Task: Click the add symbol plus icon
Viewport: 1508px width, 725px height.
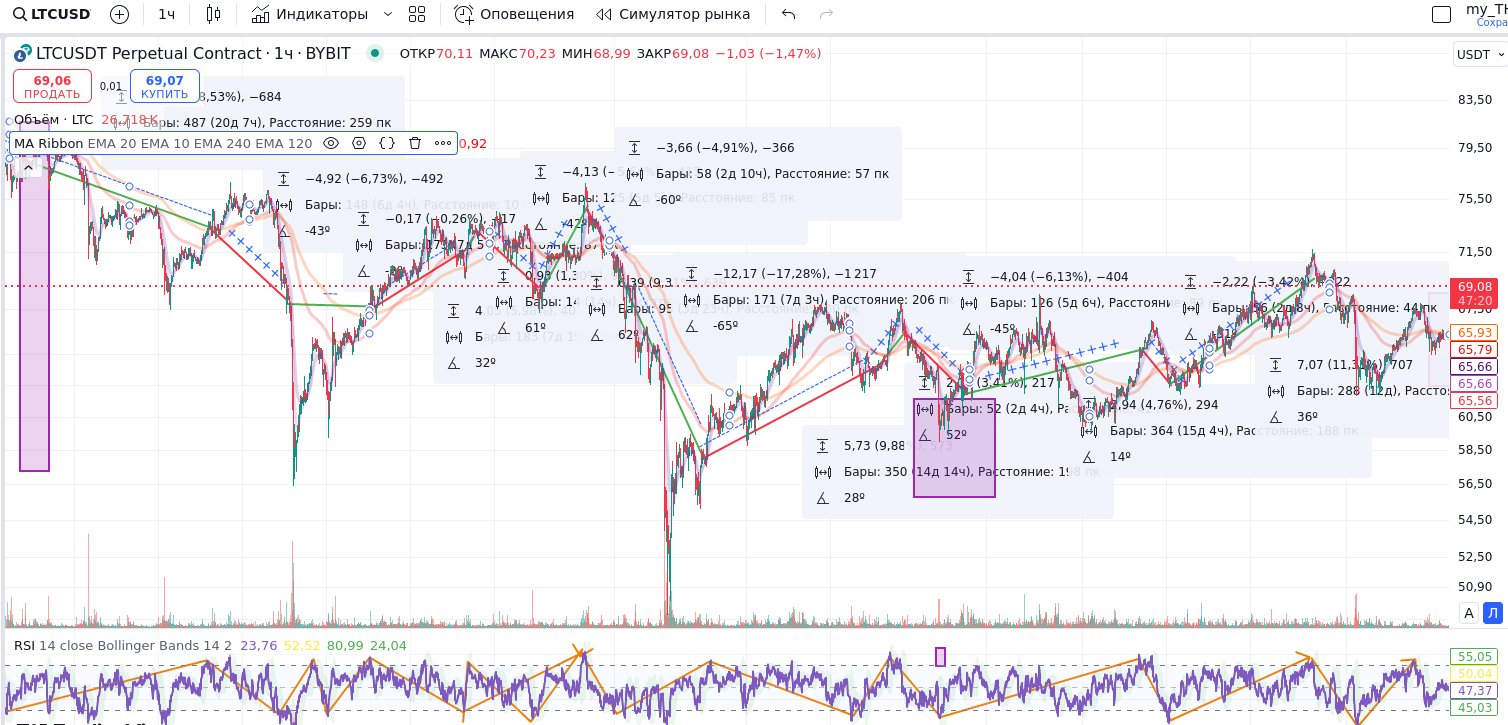Action: tap(119, 14)
